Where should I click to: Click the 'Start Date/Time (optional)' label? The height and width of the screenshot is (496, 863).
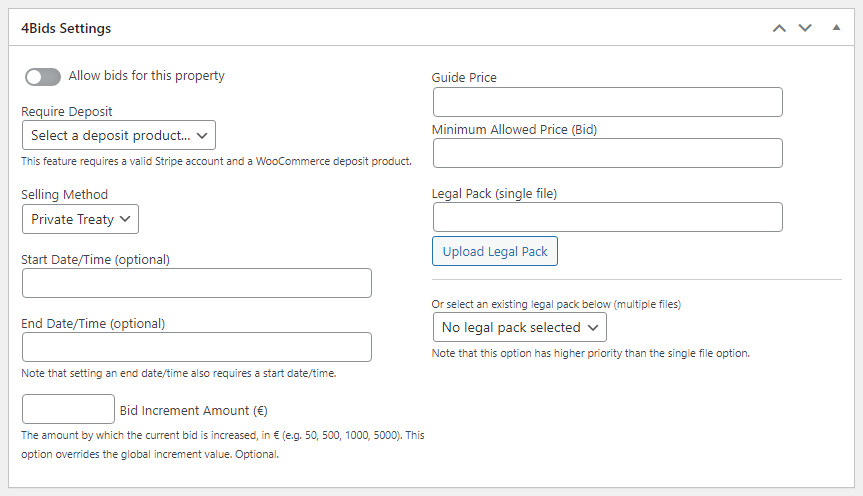[95, 259]
